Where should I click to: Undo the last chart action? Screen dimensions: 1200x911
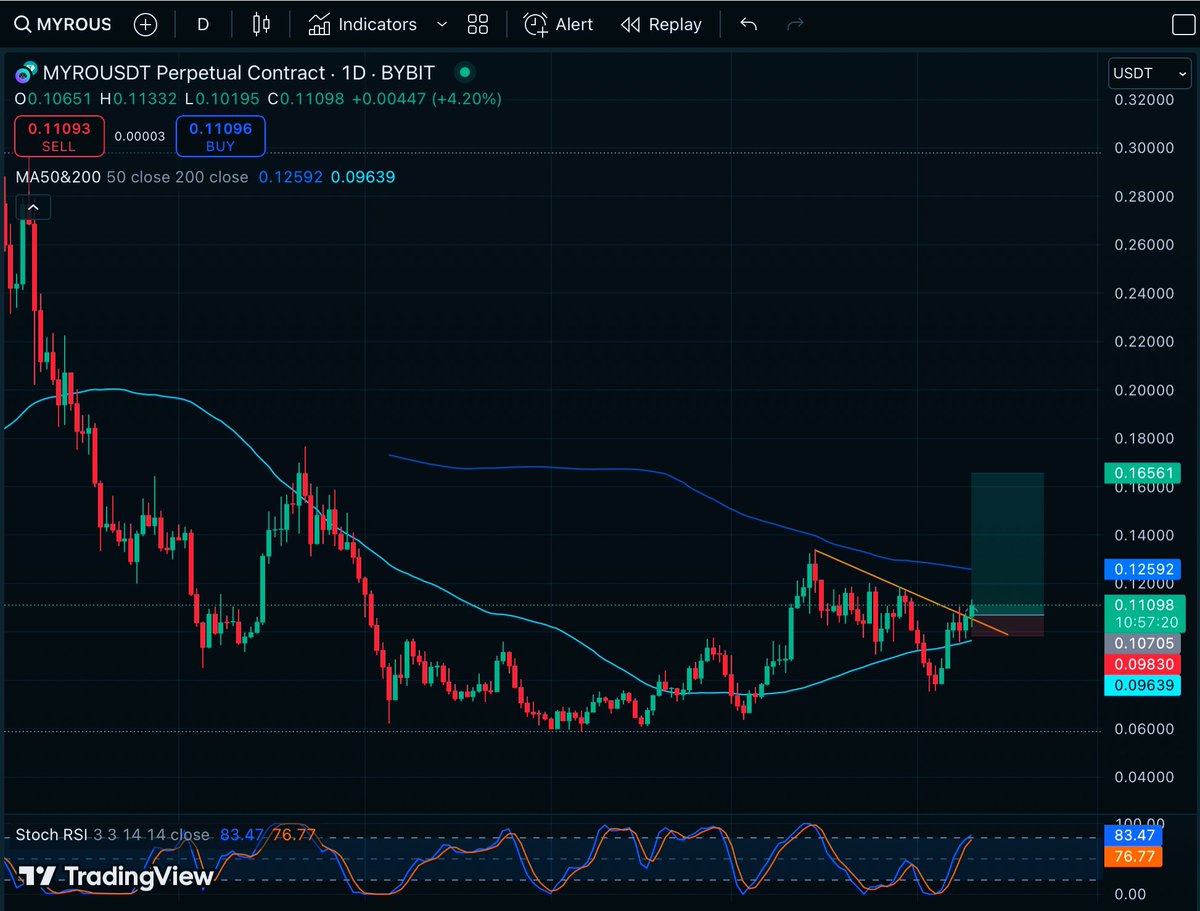coord(748,24)
